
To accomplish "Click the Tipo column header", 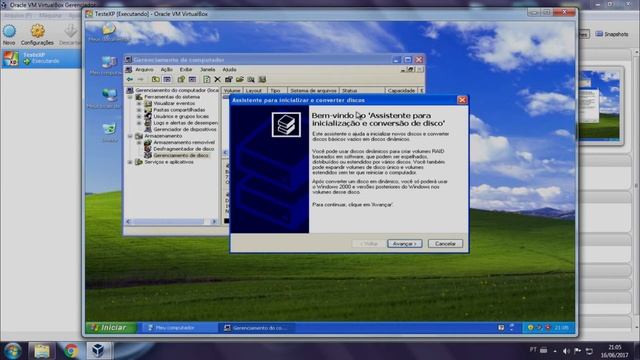I will point(277,91).
